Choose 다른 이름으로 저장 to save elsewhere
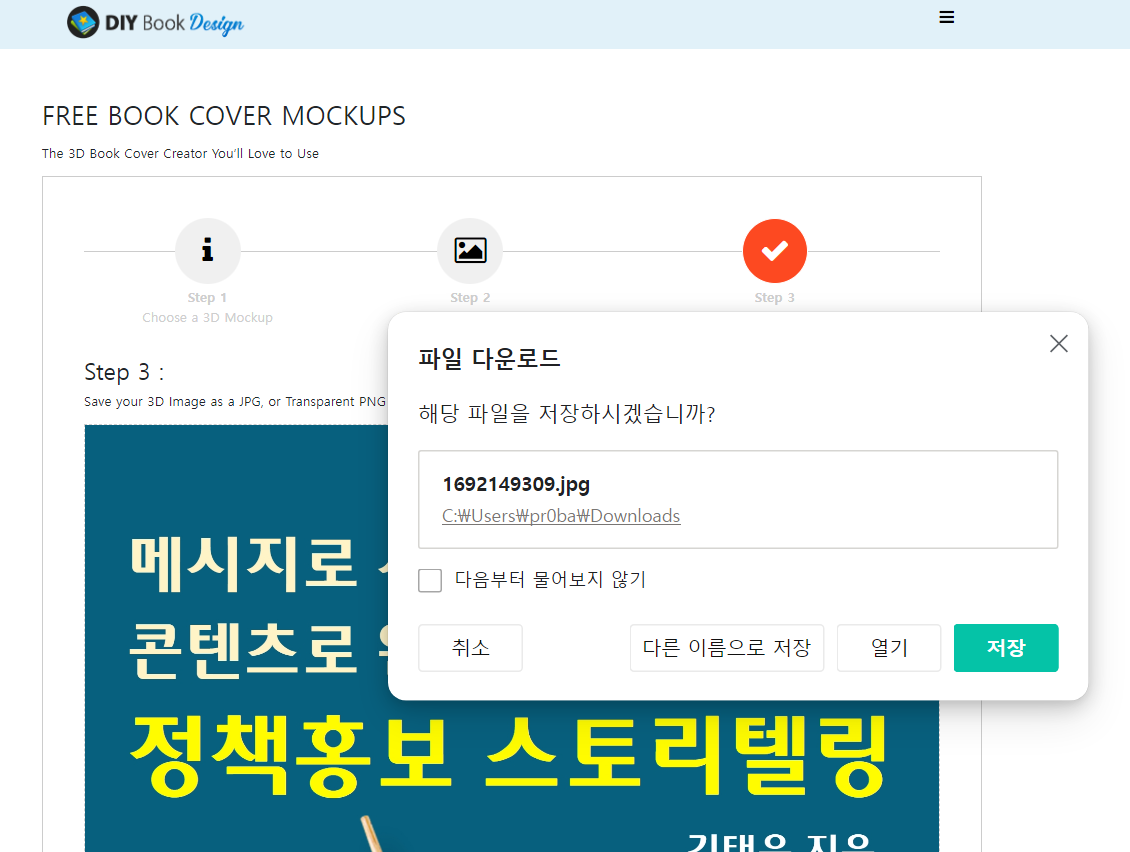 727,647
